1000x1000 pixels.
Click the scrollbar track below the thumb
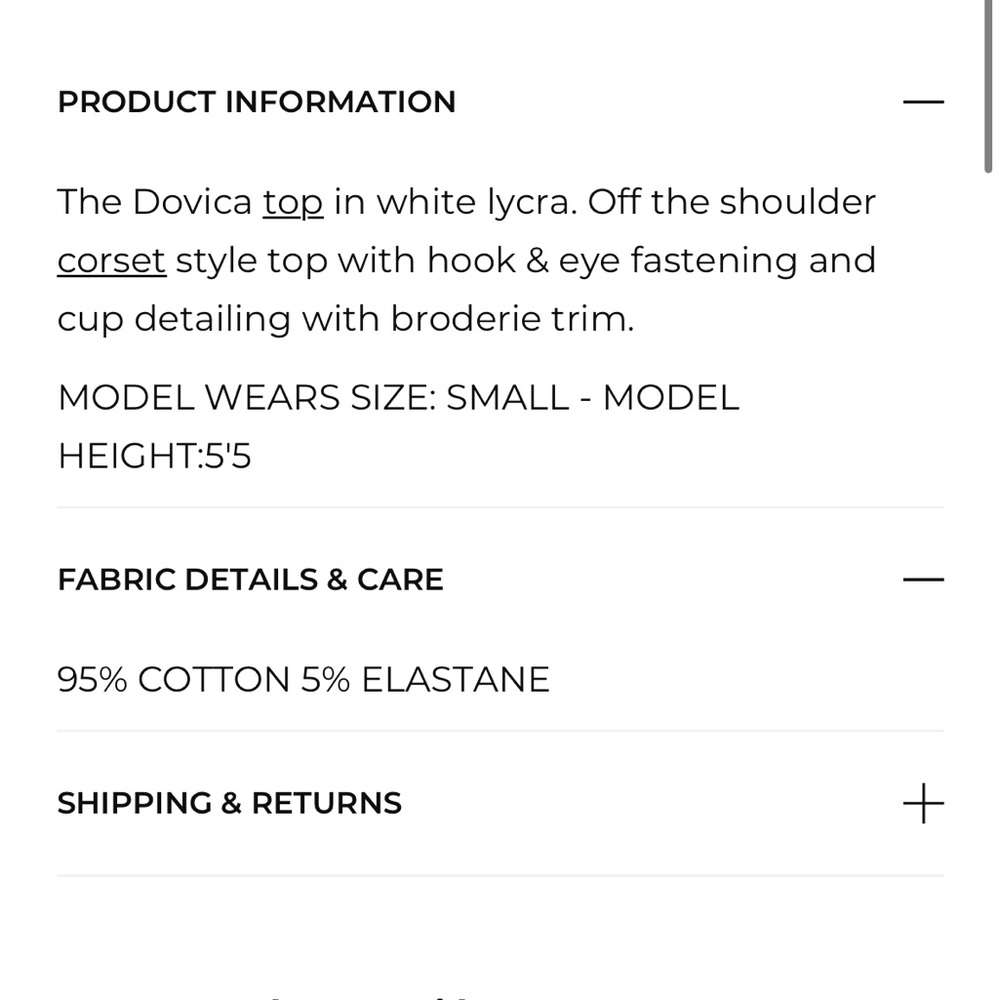[988, 574]
